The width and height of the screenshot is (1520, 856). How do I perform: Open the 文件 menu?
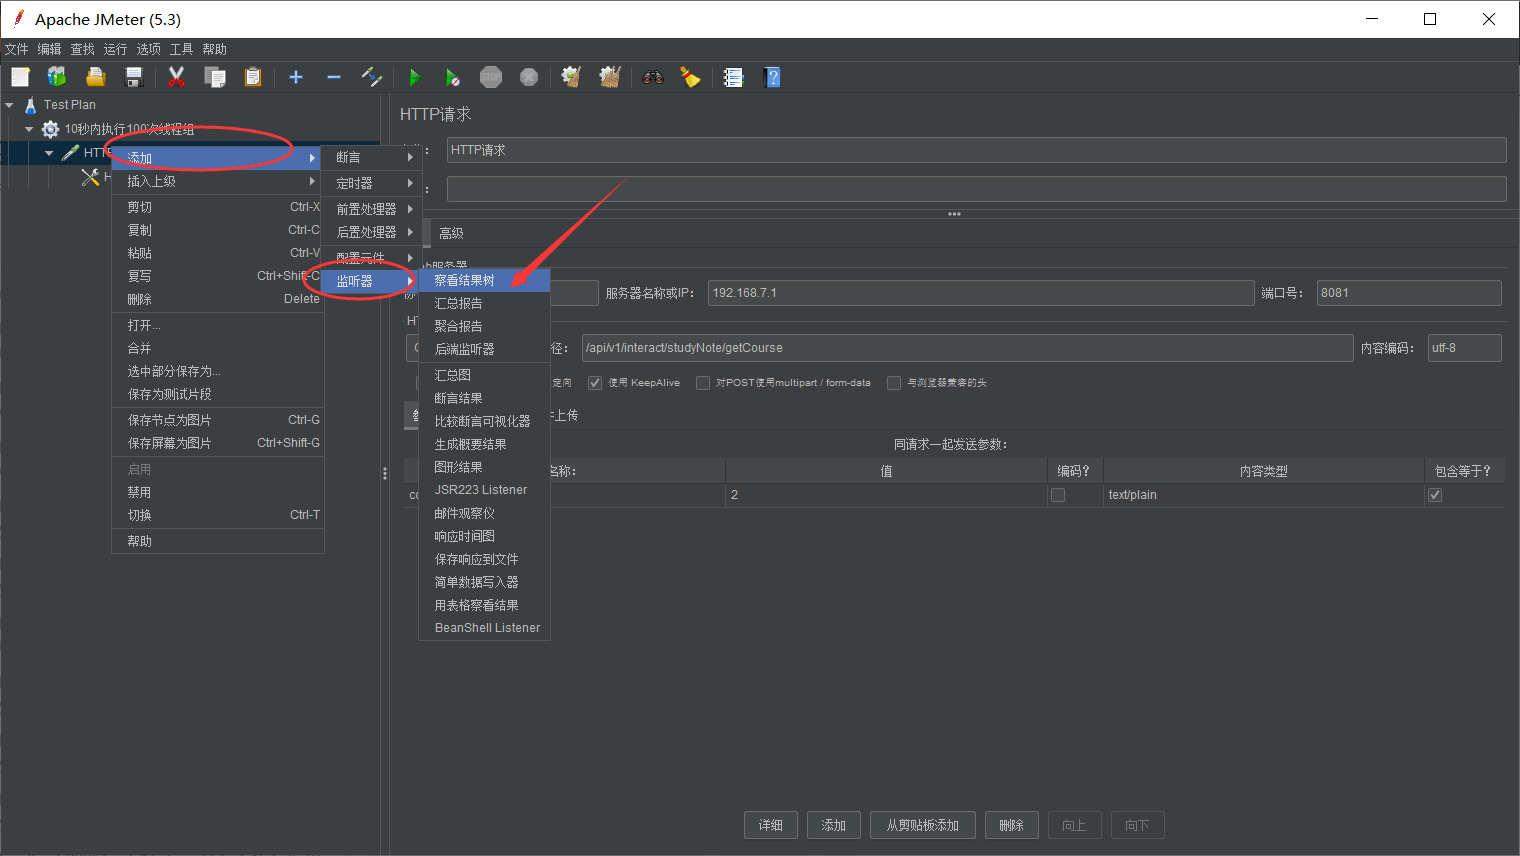tap(17, 49)
